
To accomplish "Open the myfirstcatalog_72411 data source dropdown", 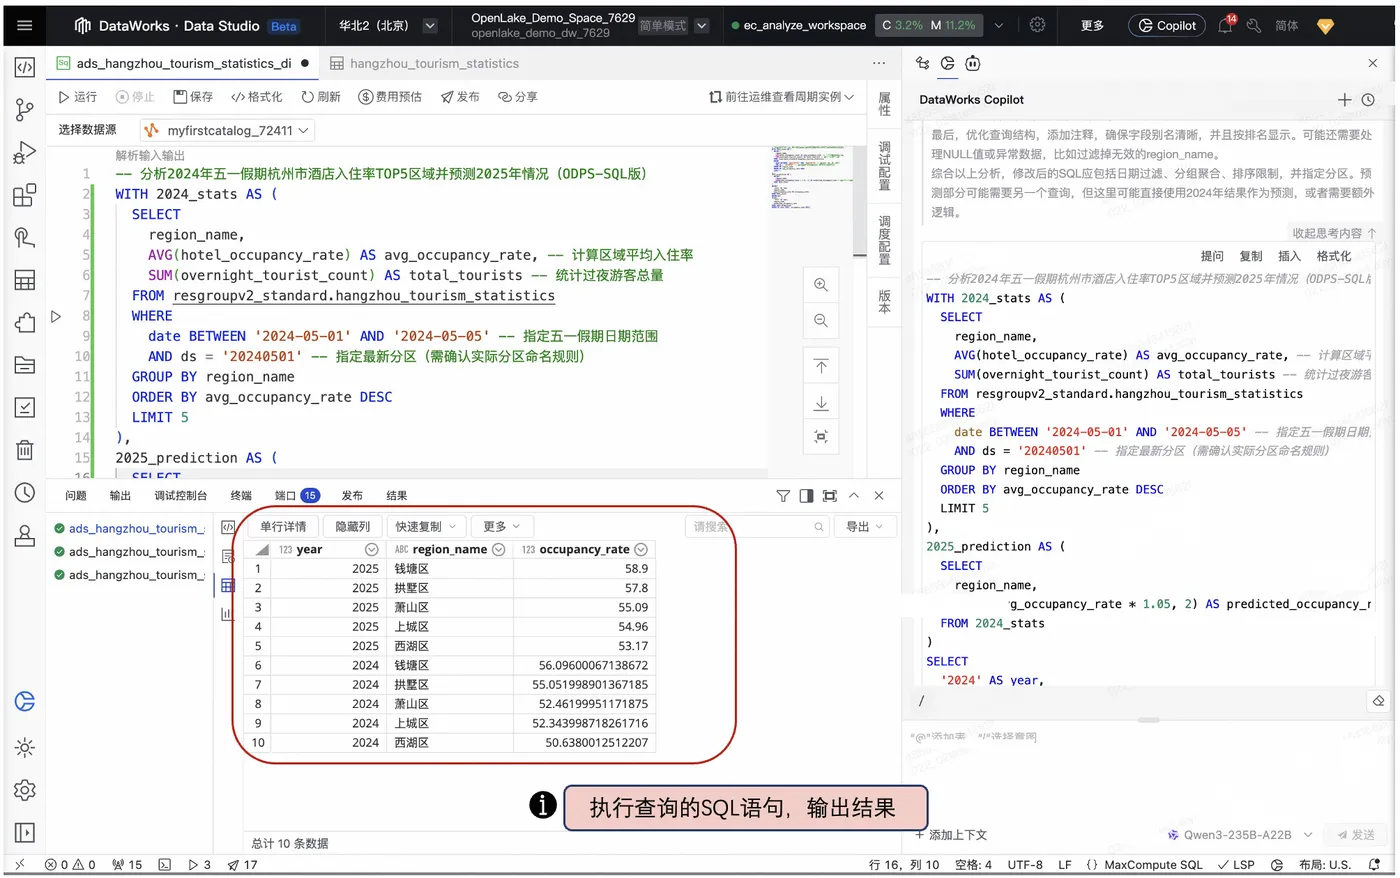I will tap(227, 130).
